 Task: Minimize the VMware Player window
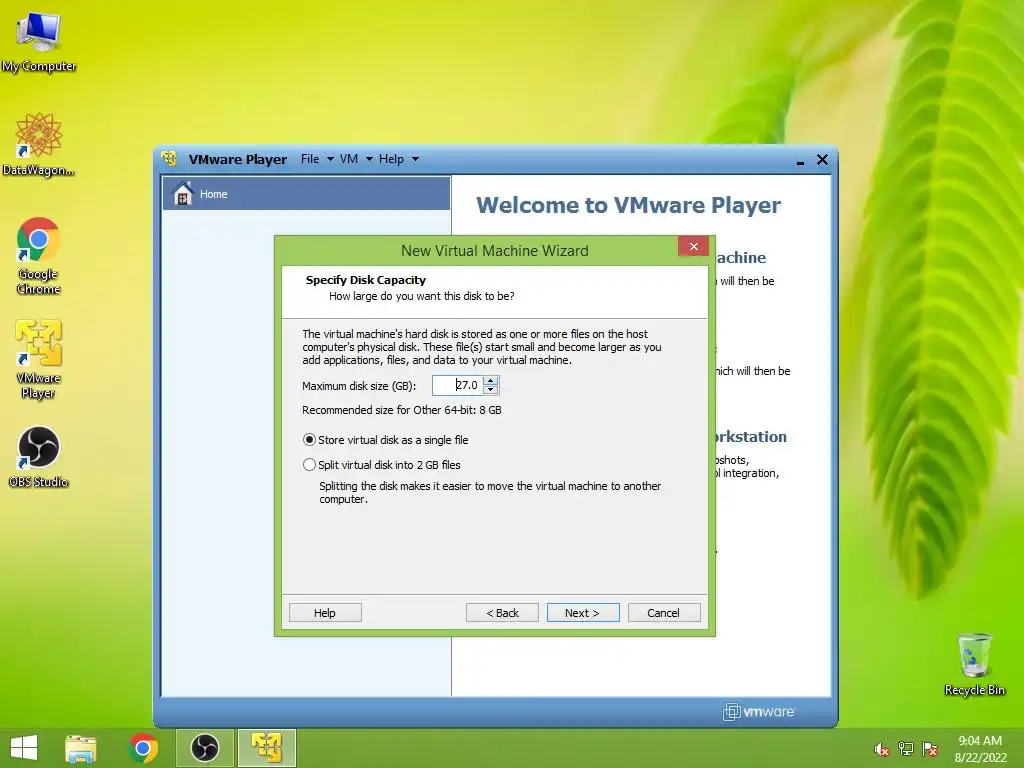point(800,161)
